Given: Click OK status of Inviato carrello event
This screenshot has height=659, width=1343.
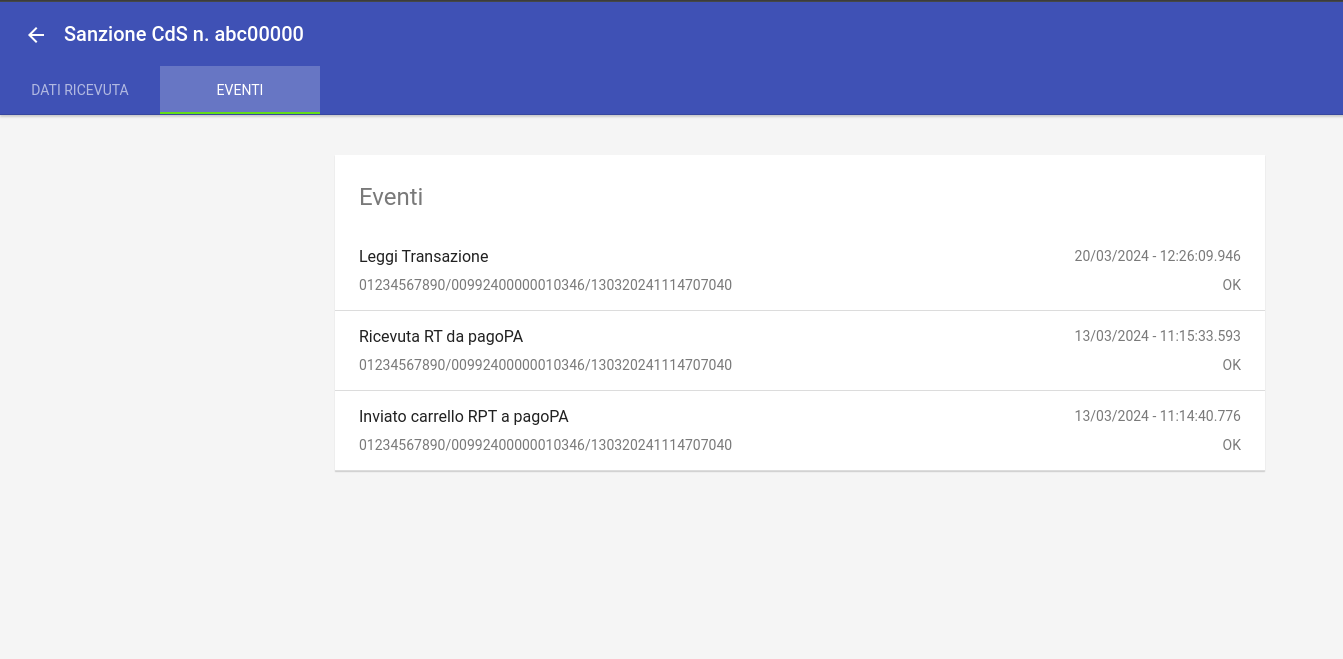Looking at the screenshot, I should [x=1231, y=445].
